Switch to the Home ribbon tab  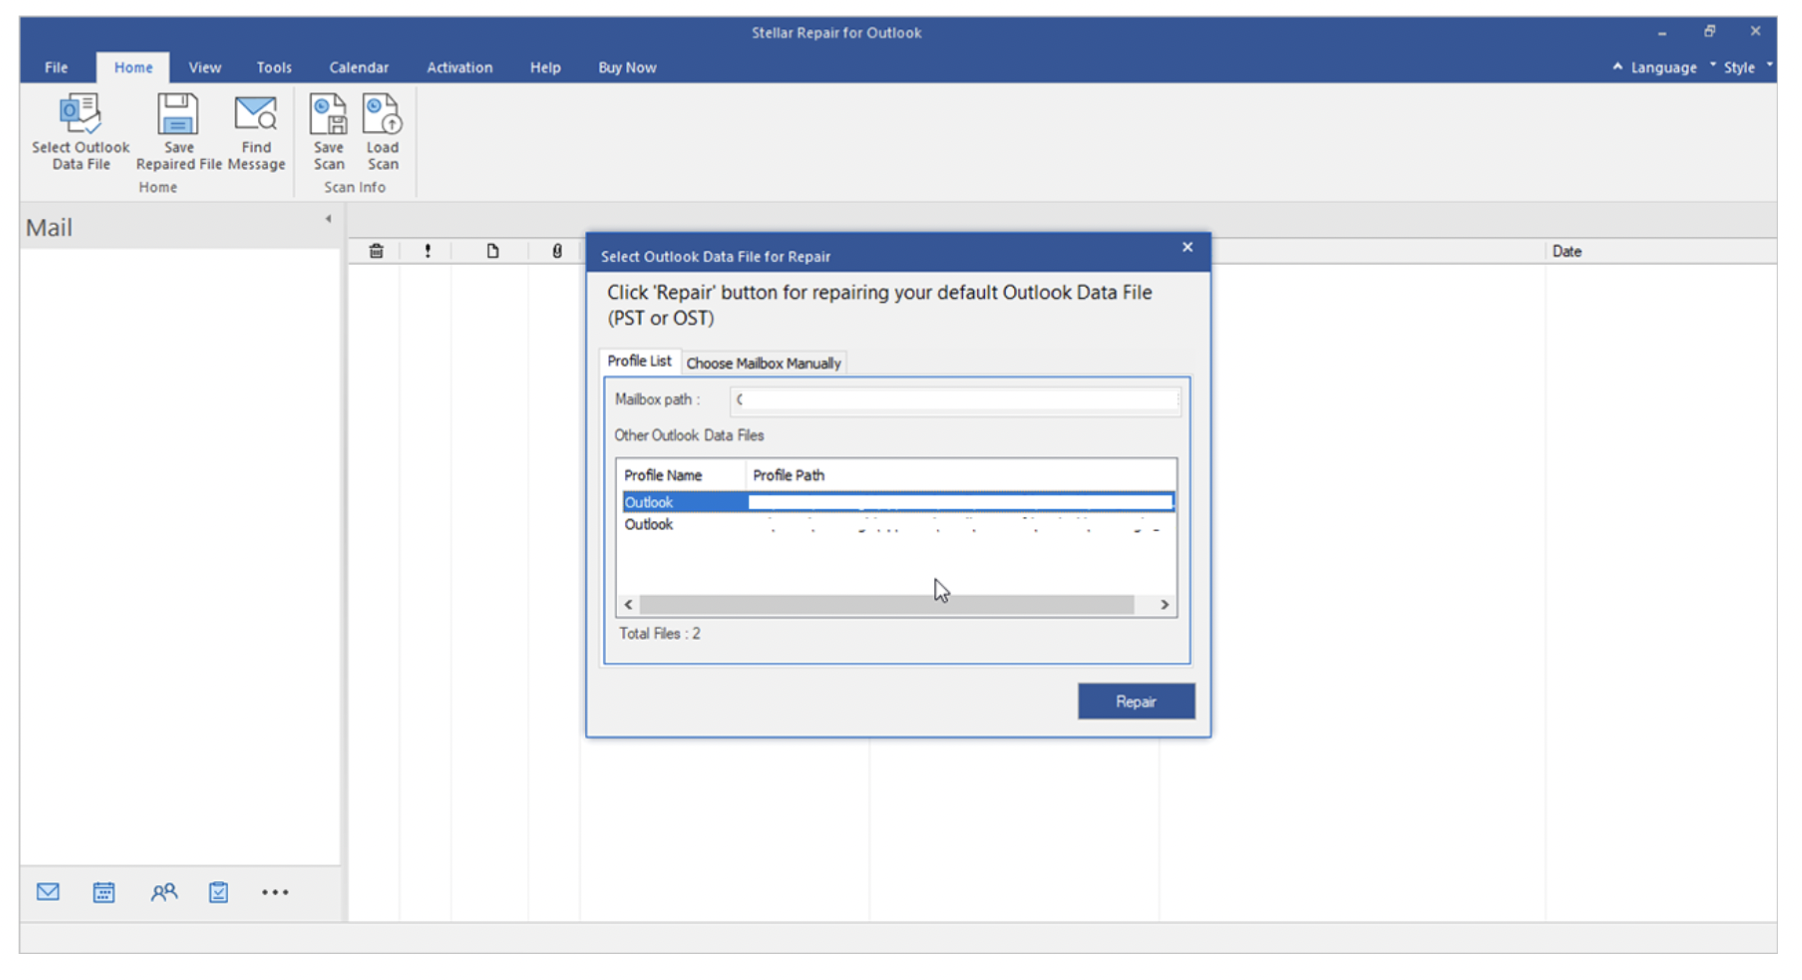(133, 67)
